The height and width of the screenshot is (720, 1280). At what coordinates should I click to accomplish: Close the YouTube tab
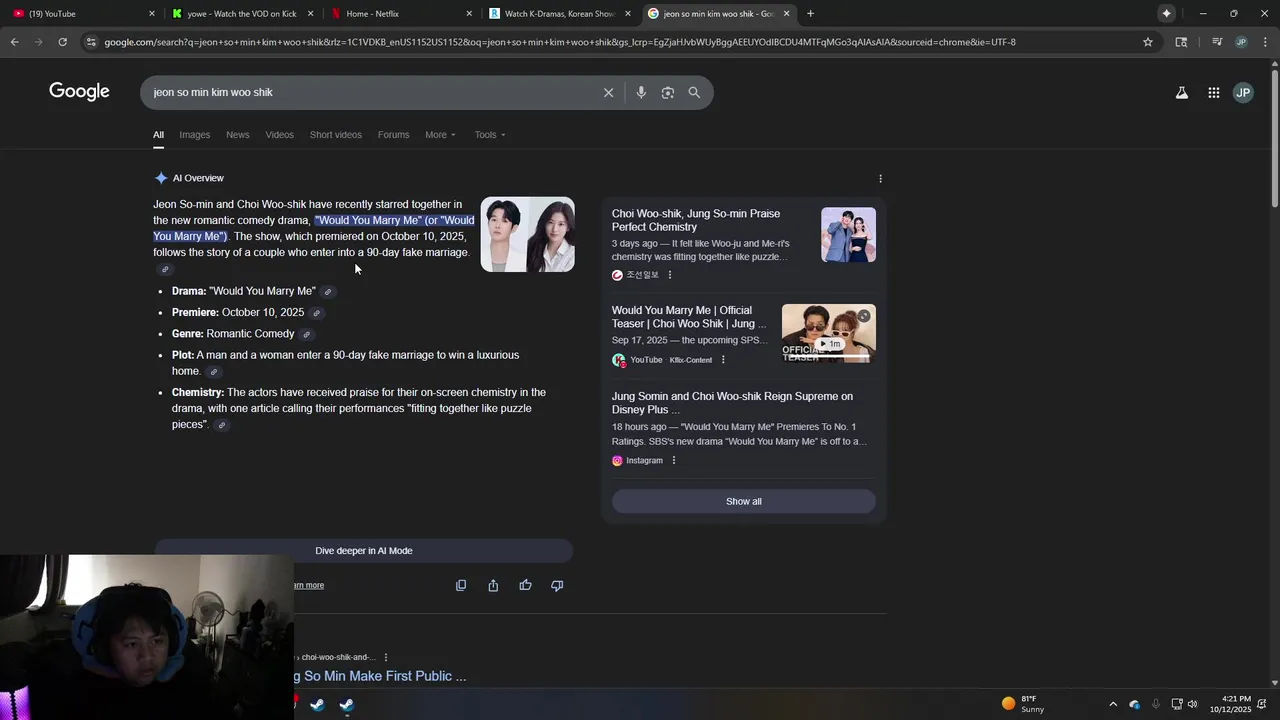pyautogui.click(x=152, y=13)
